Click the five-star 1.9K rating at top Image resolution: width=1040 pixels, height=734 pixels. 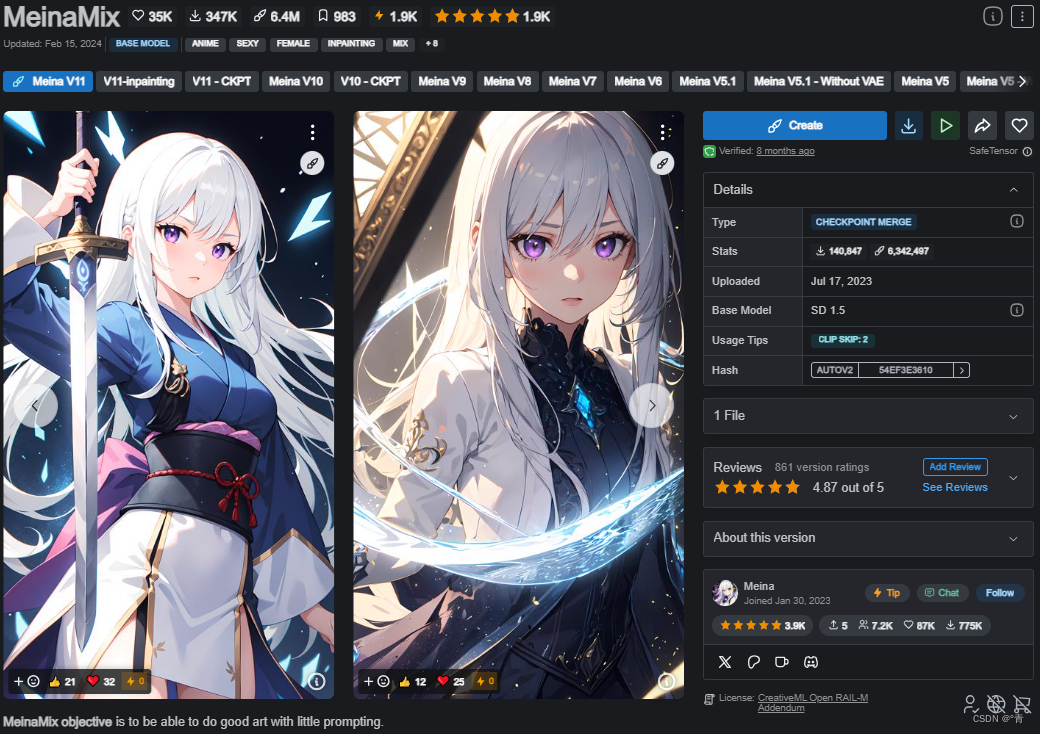492,17
